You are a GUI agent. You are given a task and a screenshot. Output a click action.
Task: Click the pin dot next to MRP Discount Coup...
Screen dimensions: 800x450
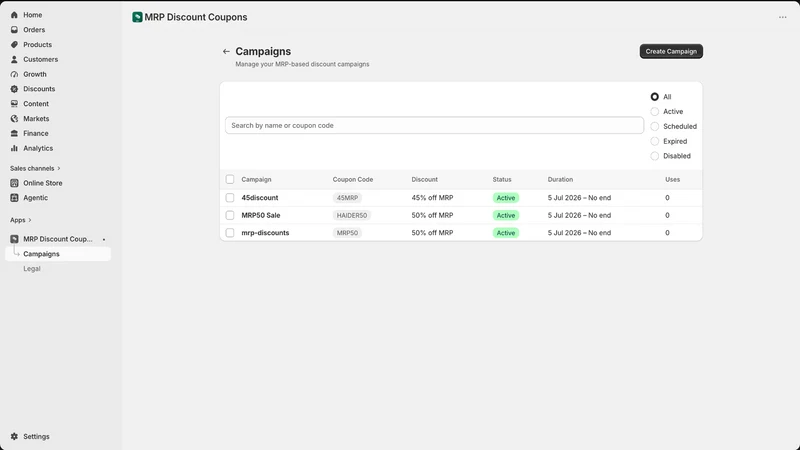pos(104,239)
